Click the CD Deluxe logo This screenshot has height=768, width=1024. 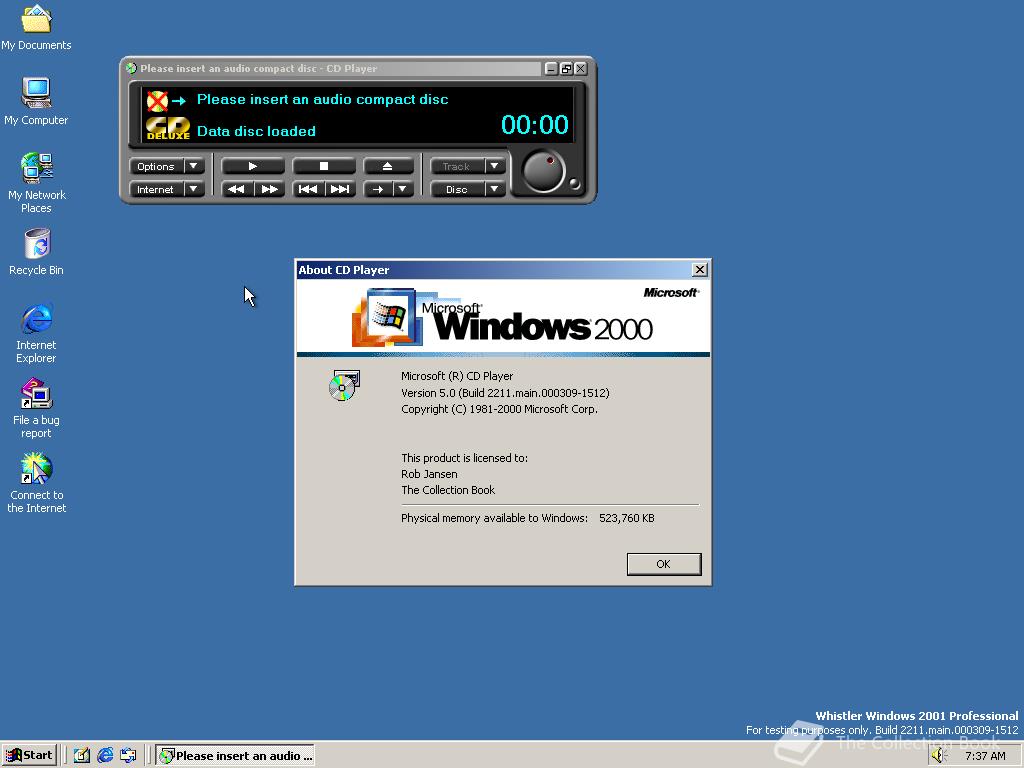coord(168,128)
